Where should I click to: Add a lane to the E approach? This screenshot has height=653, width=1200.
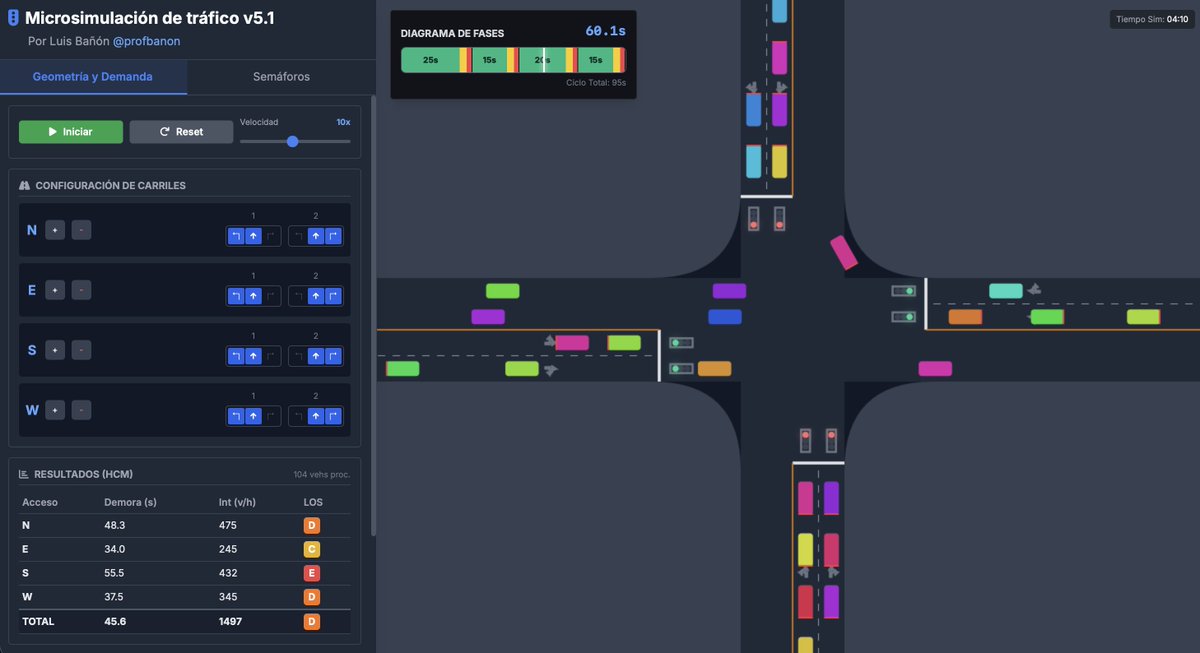point(55,290)
